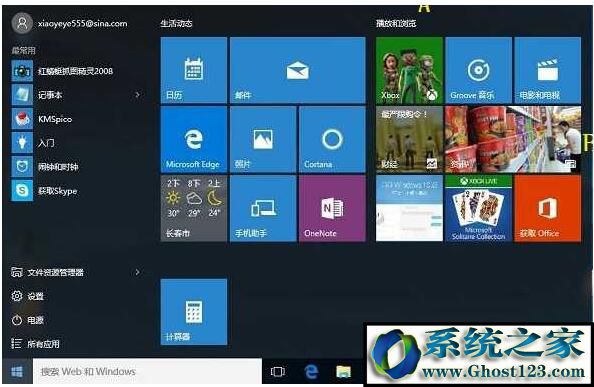594x387 pixels.
Task: Open the 长春市 weather tile
Action: [x=194, y=208]
